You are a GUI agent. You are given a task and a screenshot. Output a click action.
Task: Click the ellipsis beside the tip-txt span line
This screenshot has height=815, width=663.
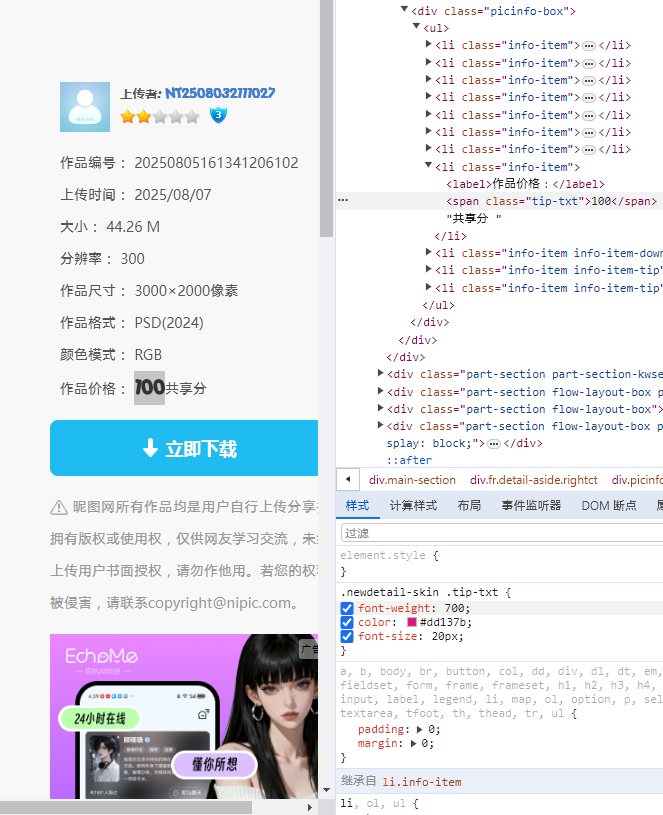(344, 201)
